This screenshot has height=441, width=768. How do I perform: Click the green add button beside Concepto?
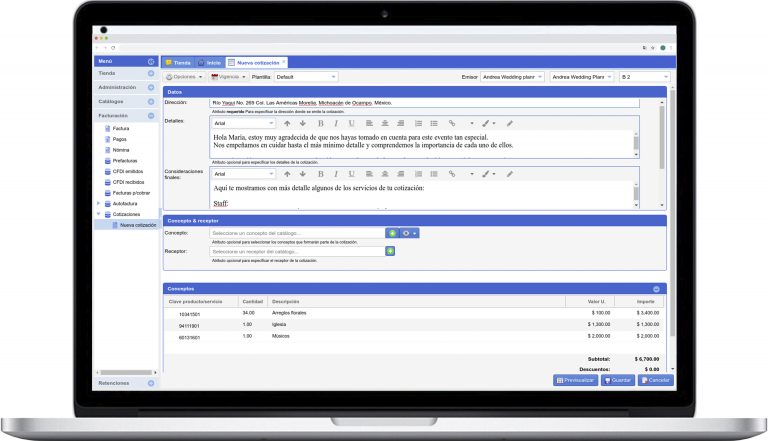click(x=393, y=233)
